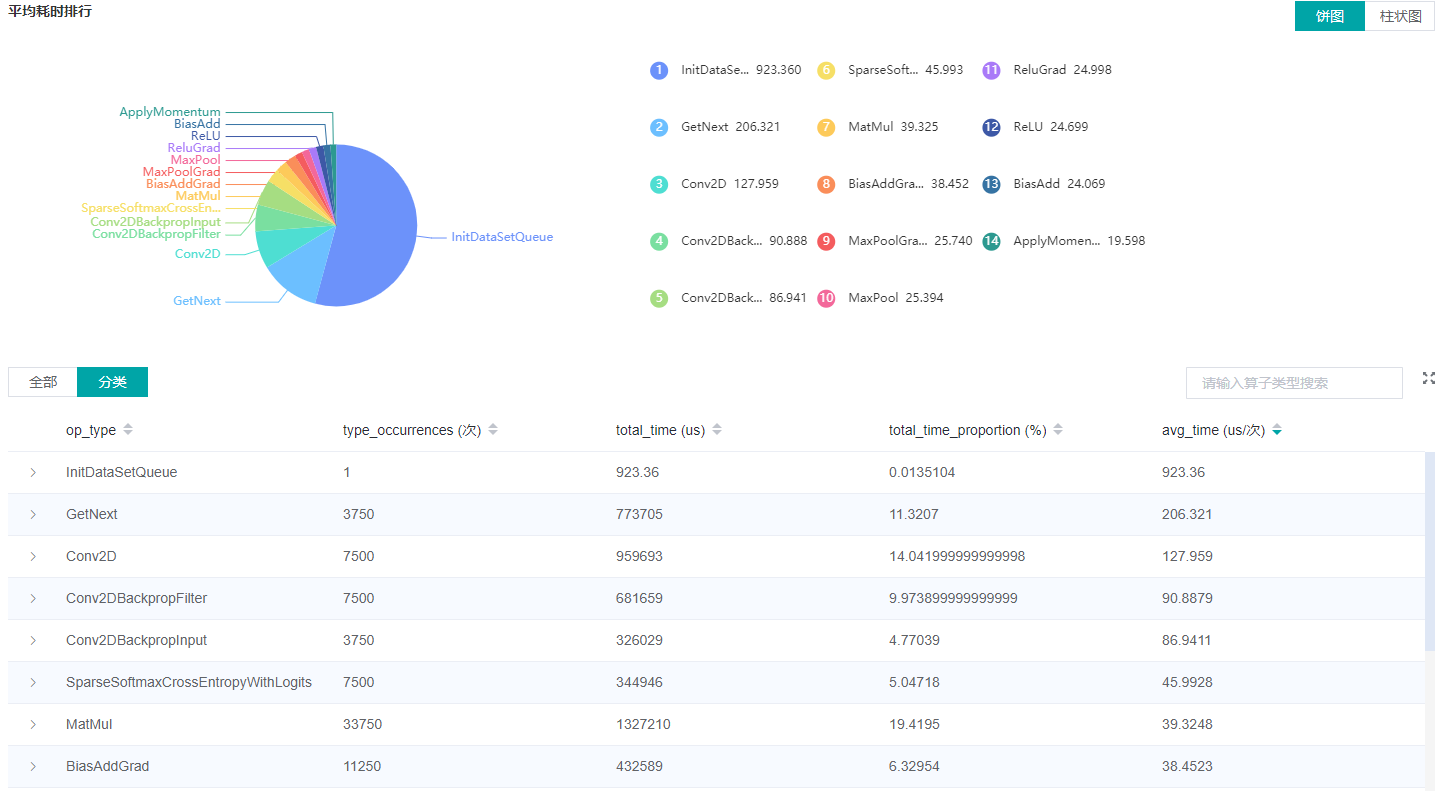The height and width of the screenshot is (801, 1455).
Task: Hide ReLU series via legend entry
Action: 1035,127
